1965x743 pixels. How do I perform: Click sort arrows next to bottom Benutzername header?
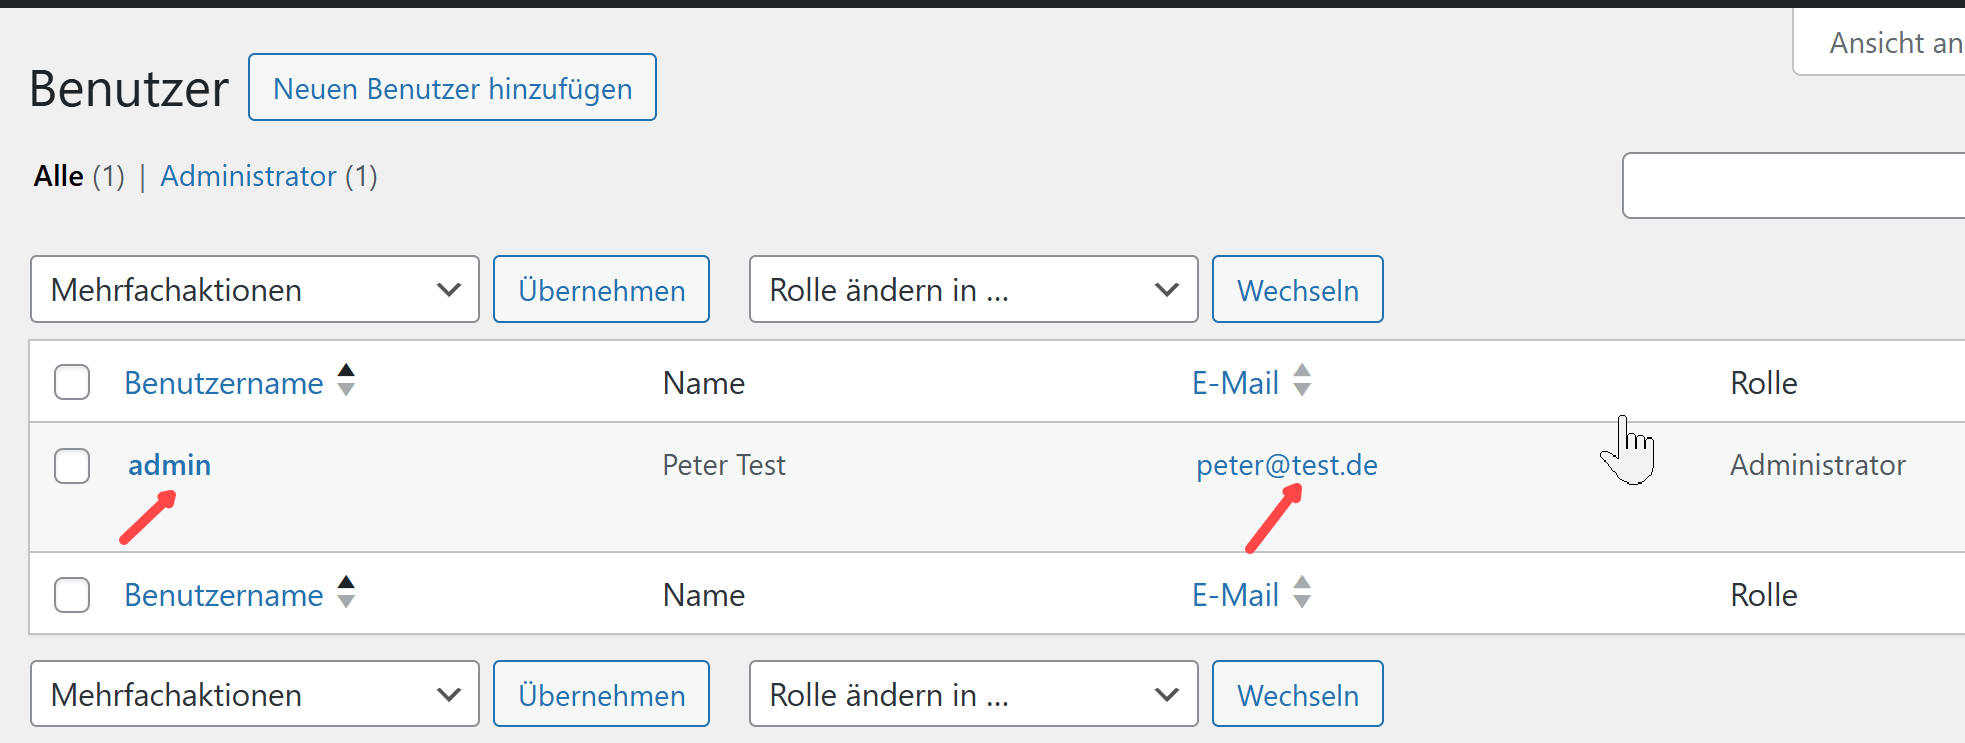point(346,593)
